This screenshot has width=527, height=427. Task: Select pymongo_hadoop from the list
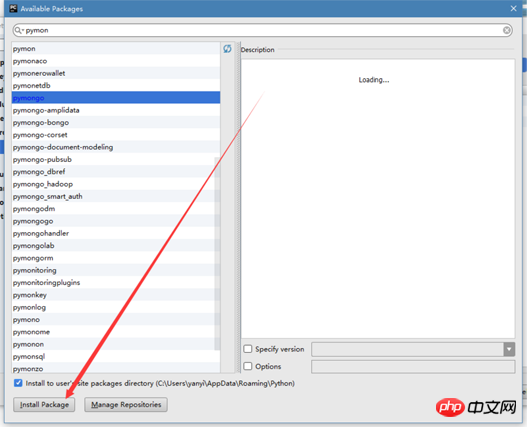coord(116,184)
